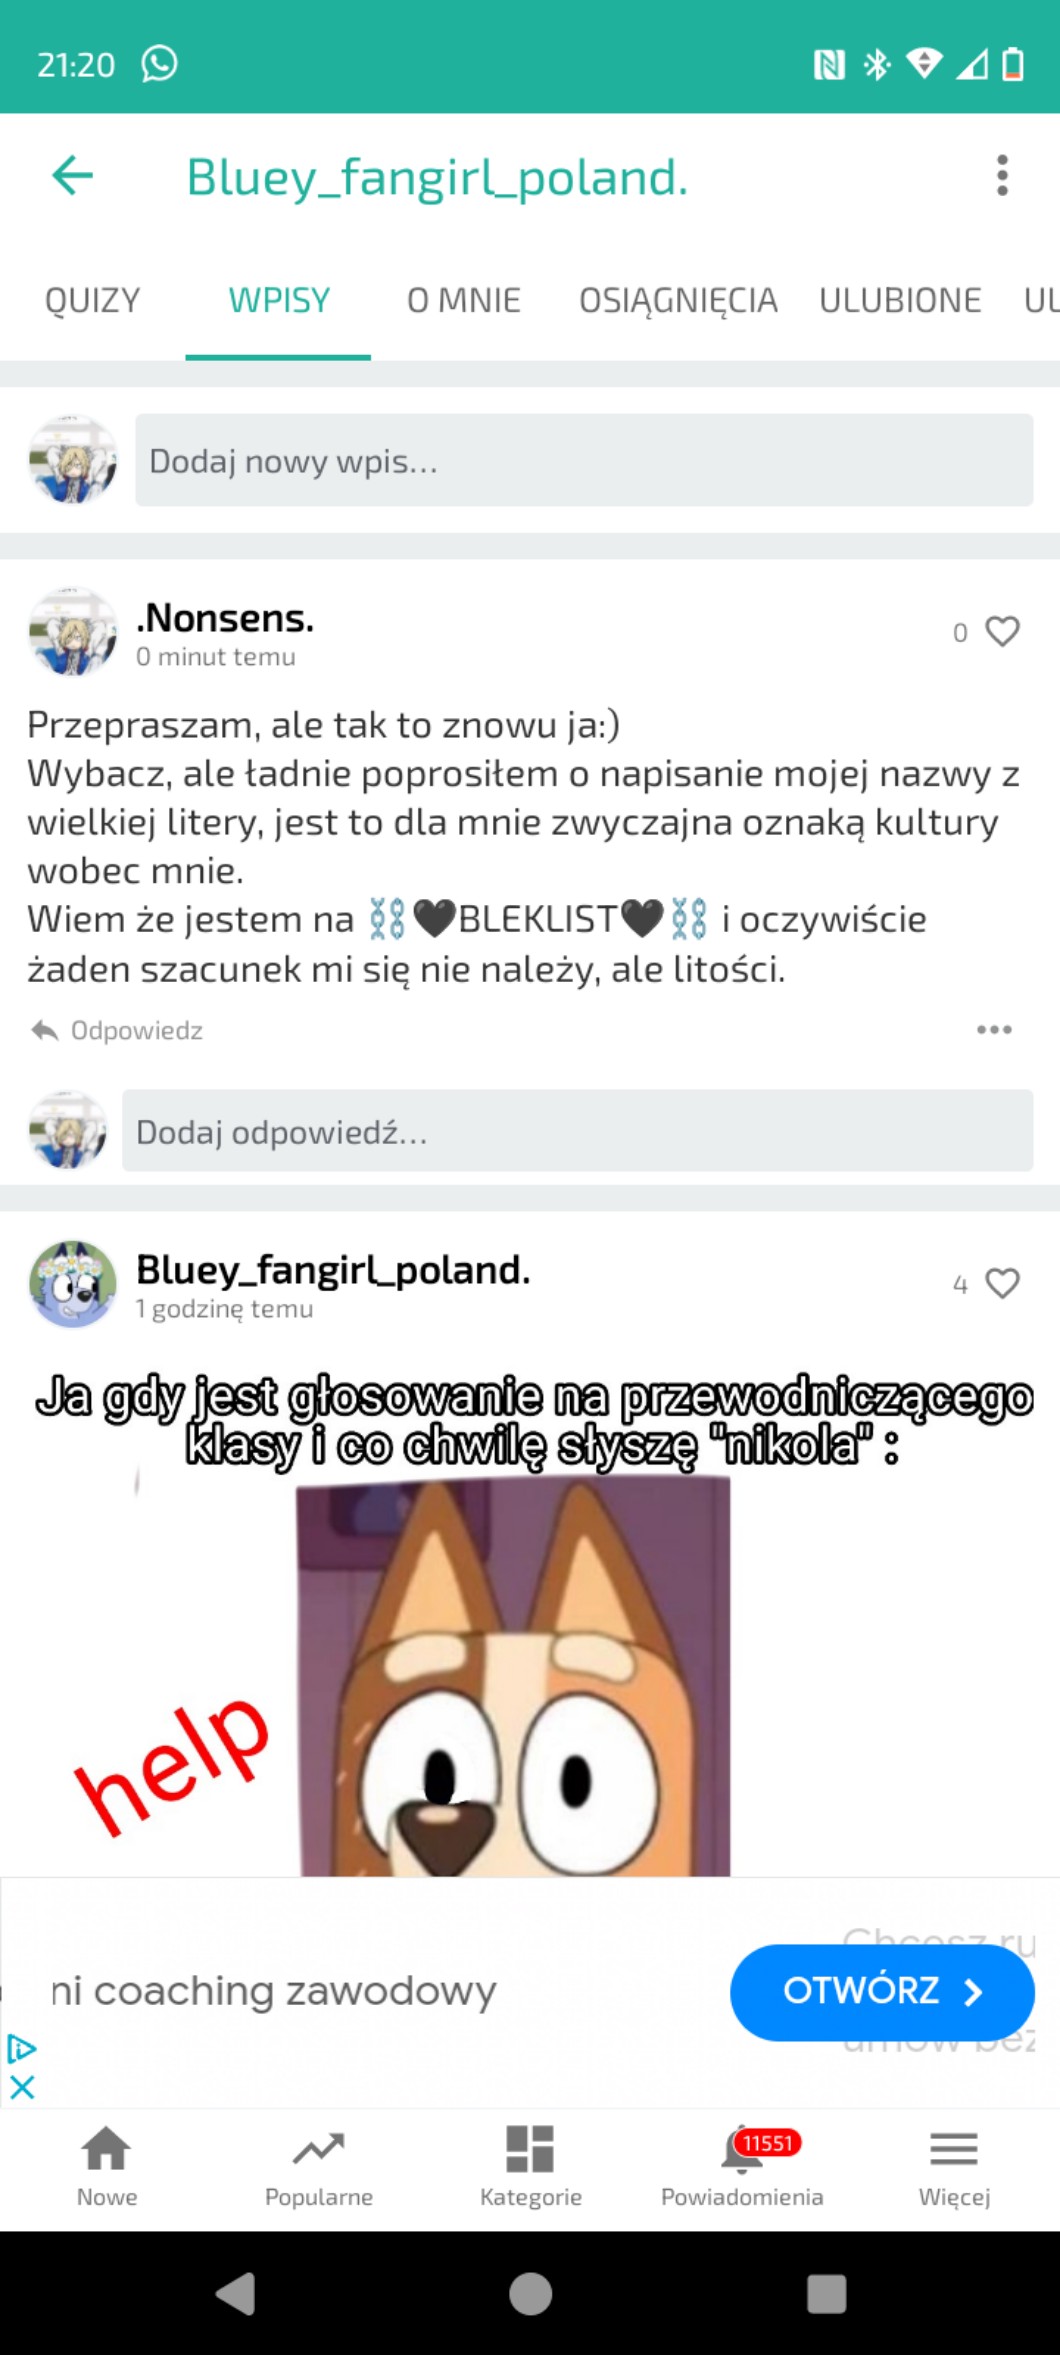This screenshot has width=1060, height=2355.
Task: Tap the back arrow in header
Action: click(72, 176)
